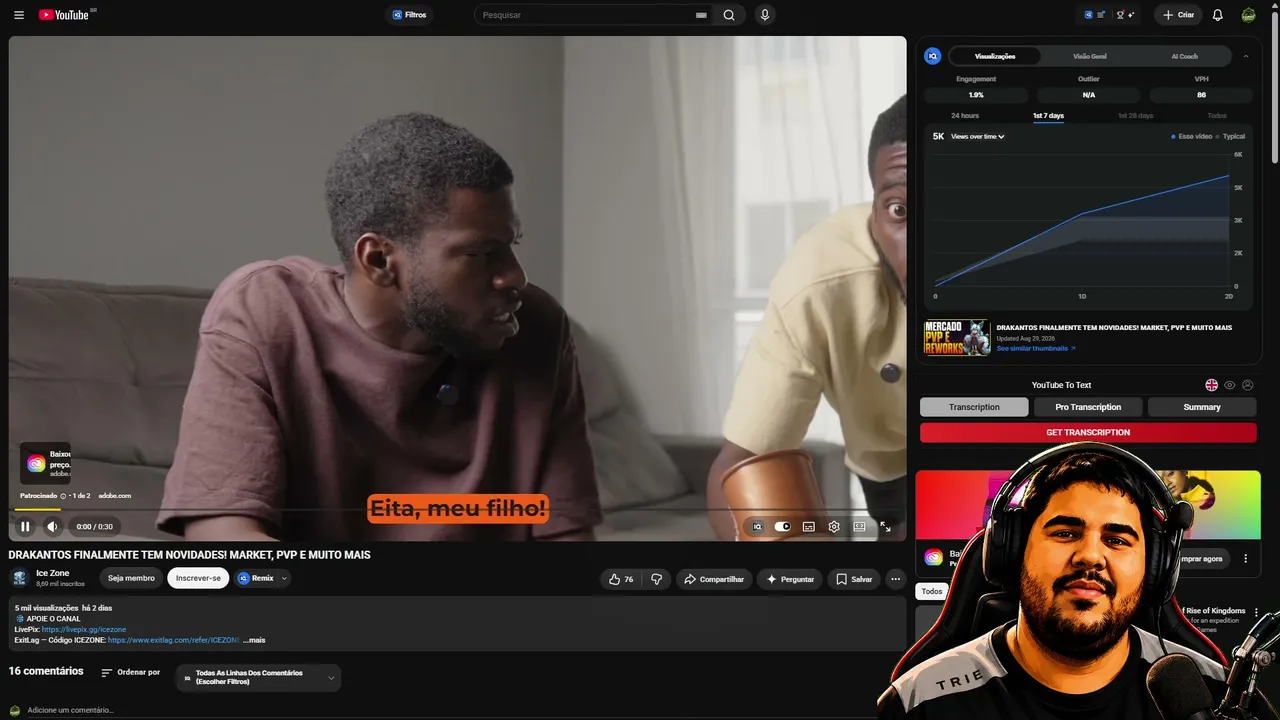Click the Perguntar ask button
Screen dimensions: 1280x720
point(790,579)
